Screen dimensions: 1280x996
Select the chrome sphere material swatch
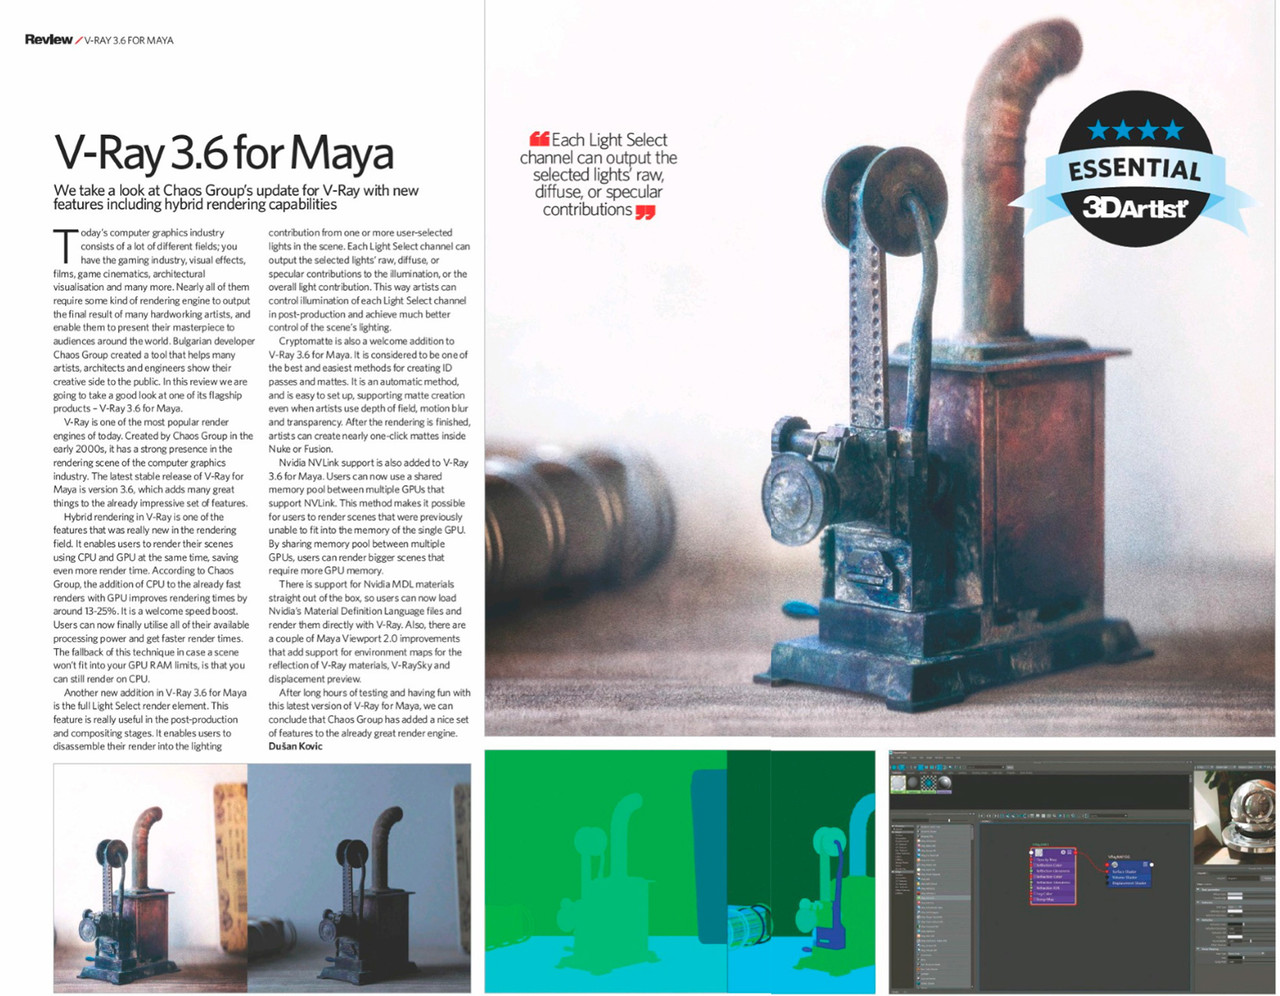[944, 783]
